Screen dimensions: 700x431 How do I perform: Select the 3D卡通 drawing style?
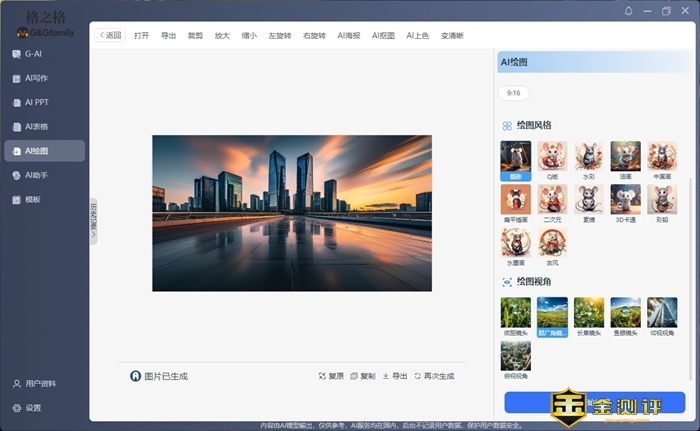tap(625, 203)
